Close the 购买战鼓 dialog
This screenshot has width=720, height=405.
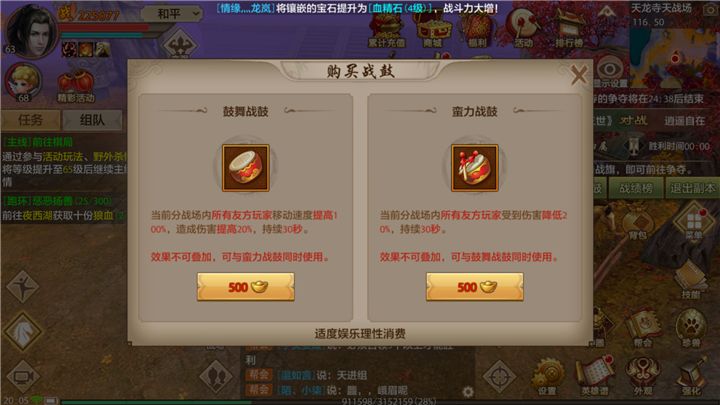click(x=579, y=75)
